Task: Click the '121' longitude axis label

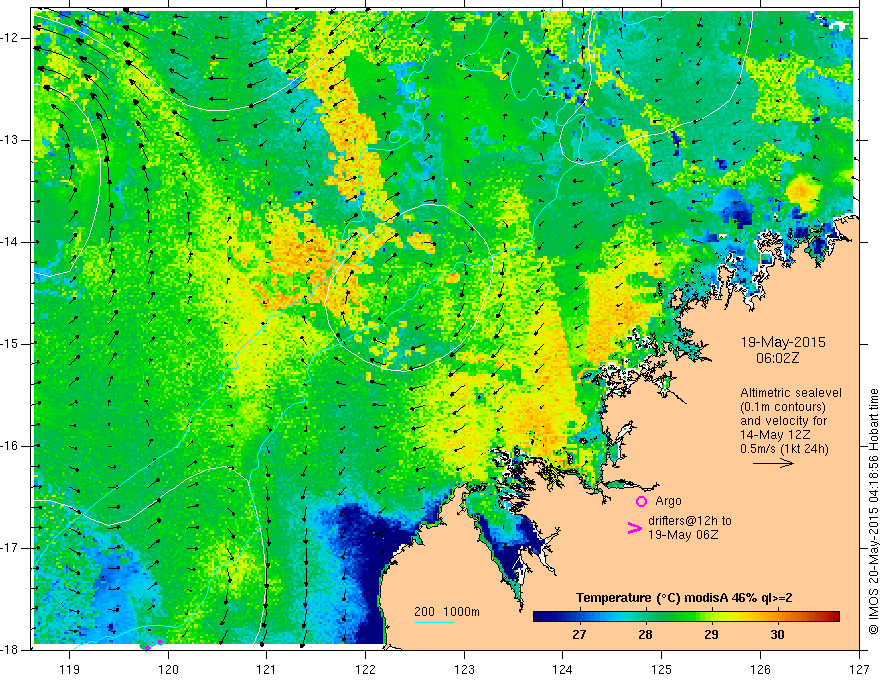Action: point(266,669)
